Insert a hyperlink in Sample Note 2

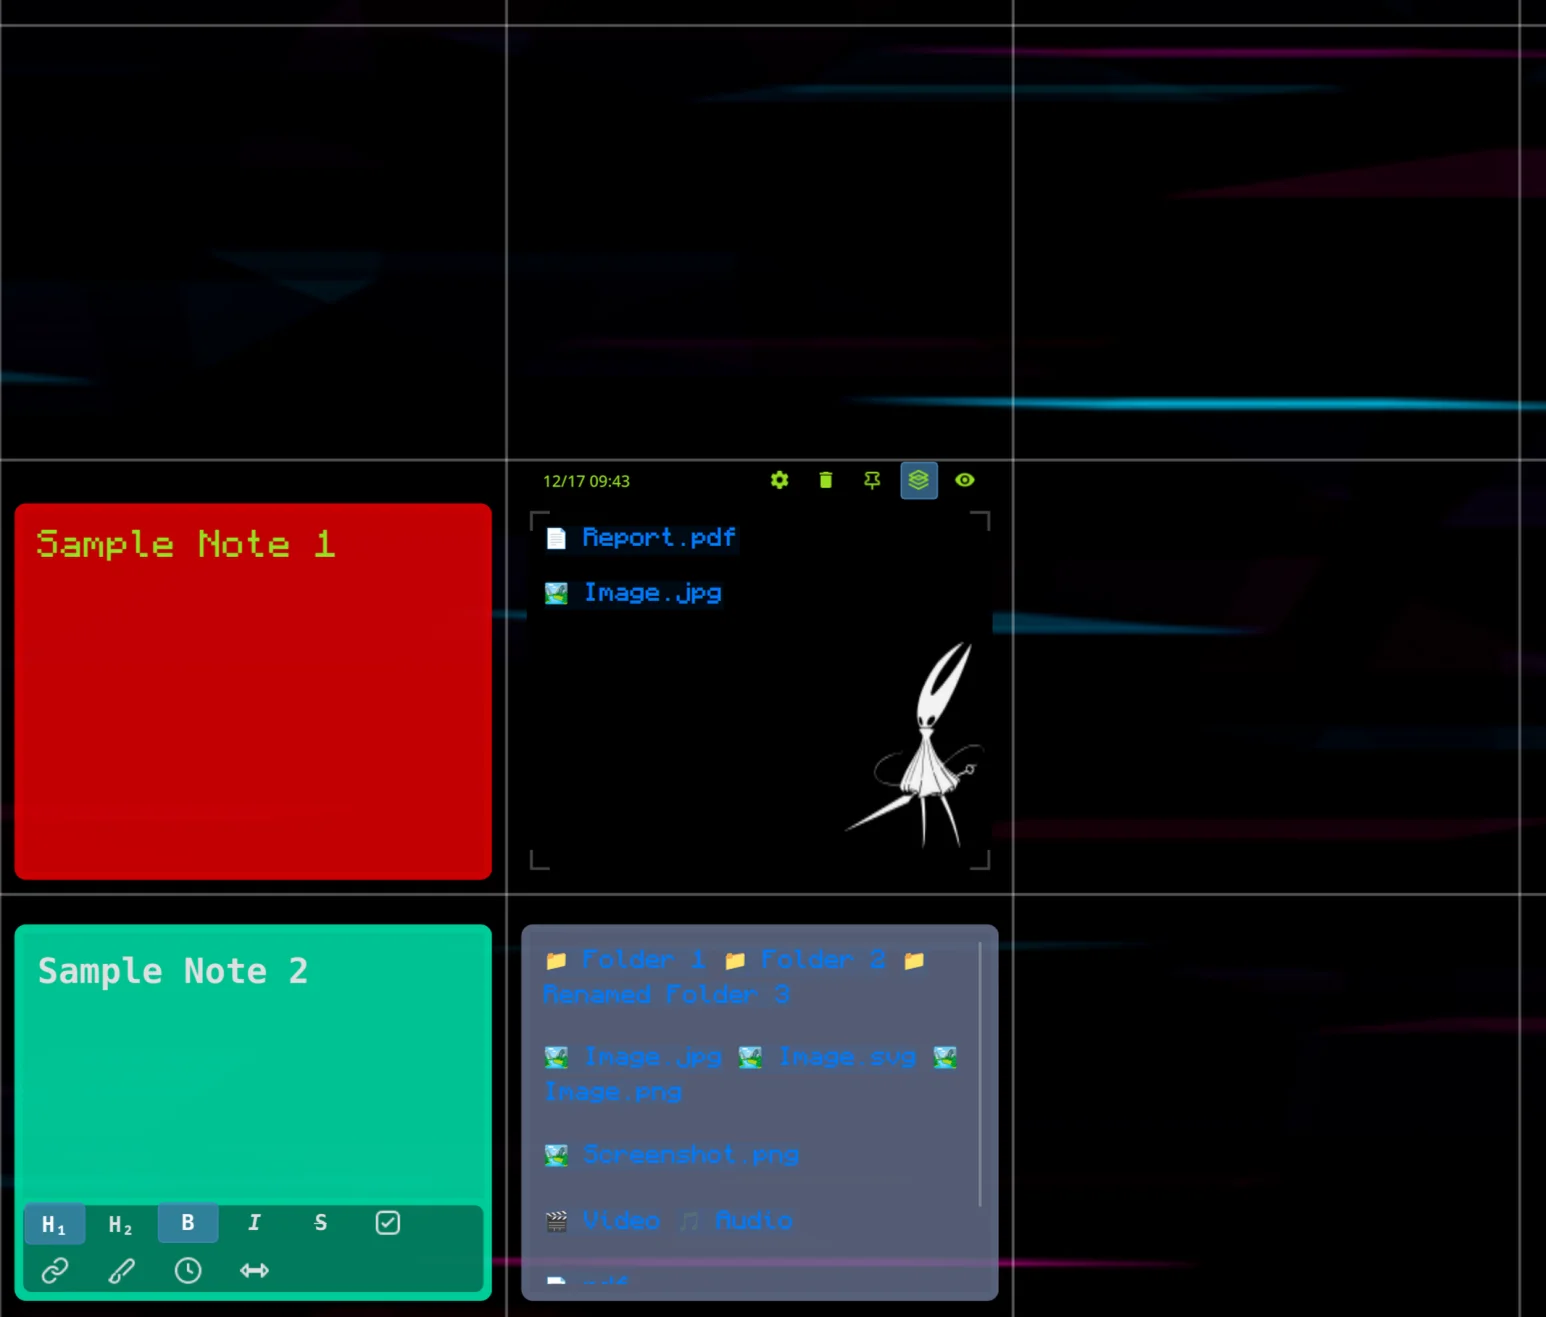54,1270
